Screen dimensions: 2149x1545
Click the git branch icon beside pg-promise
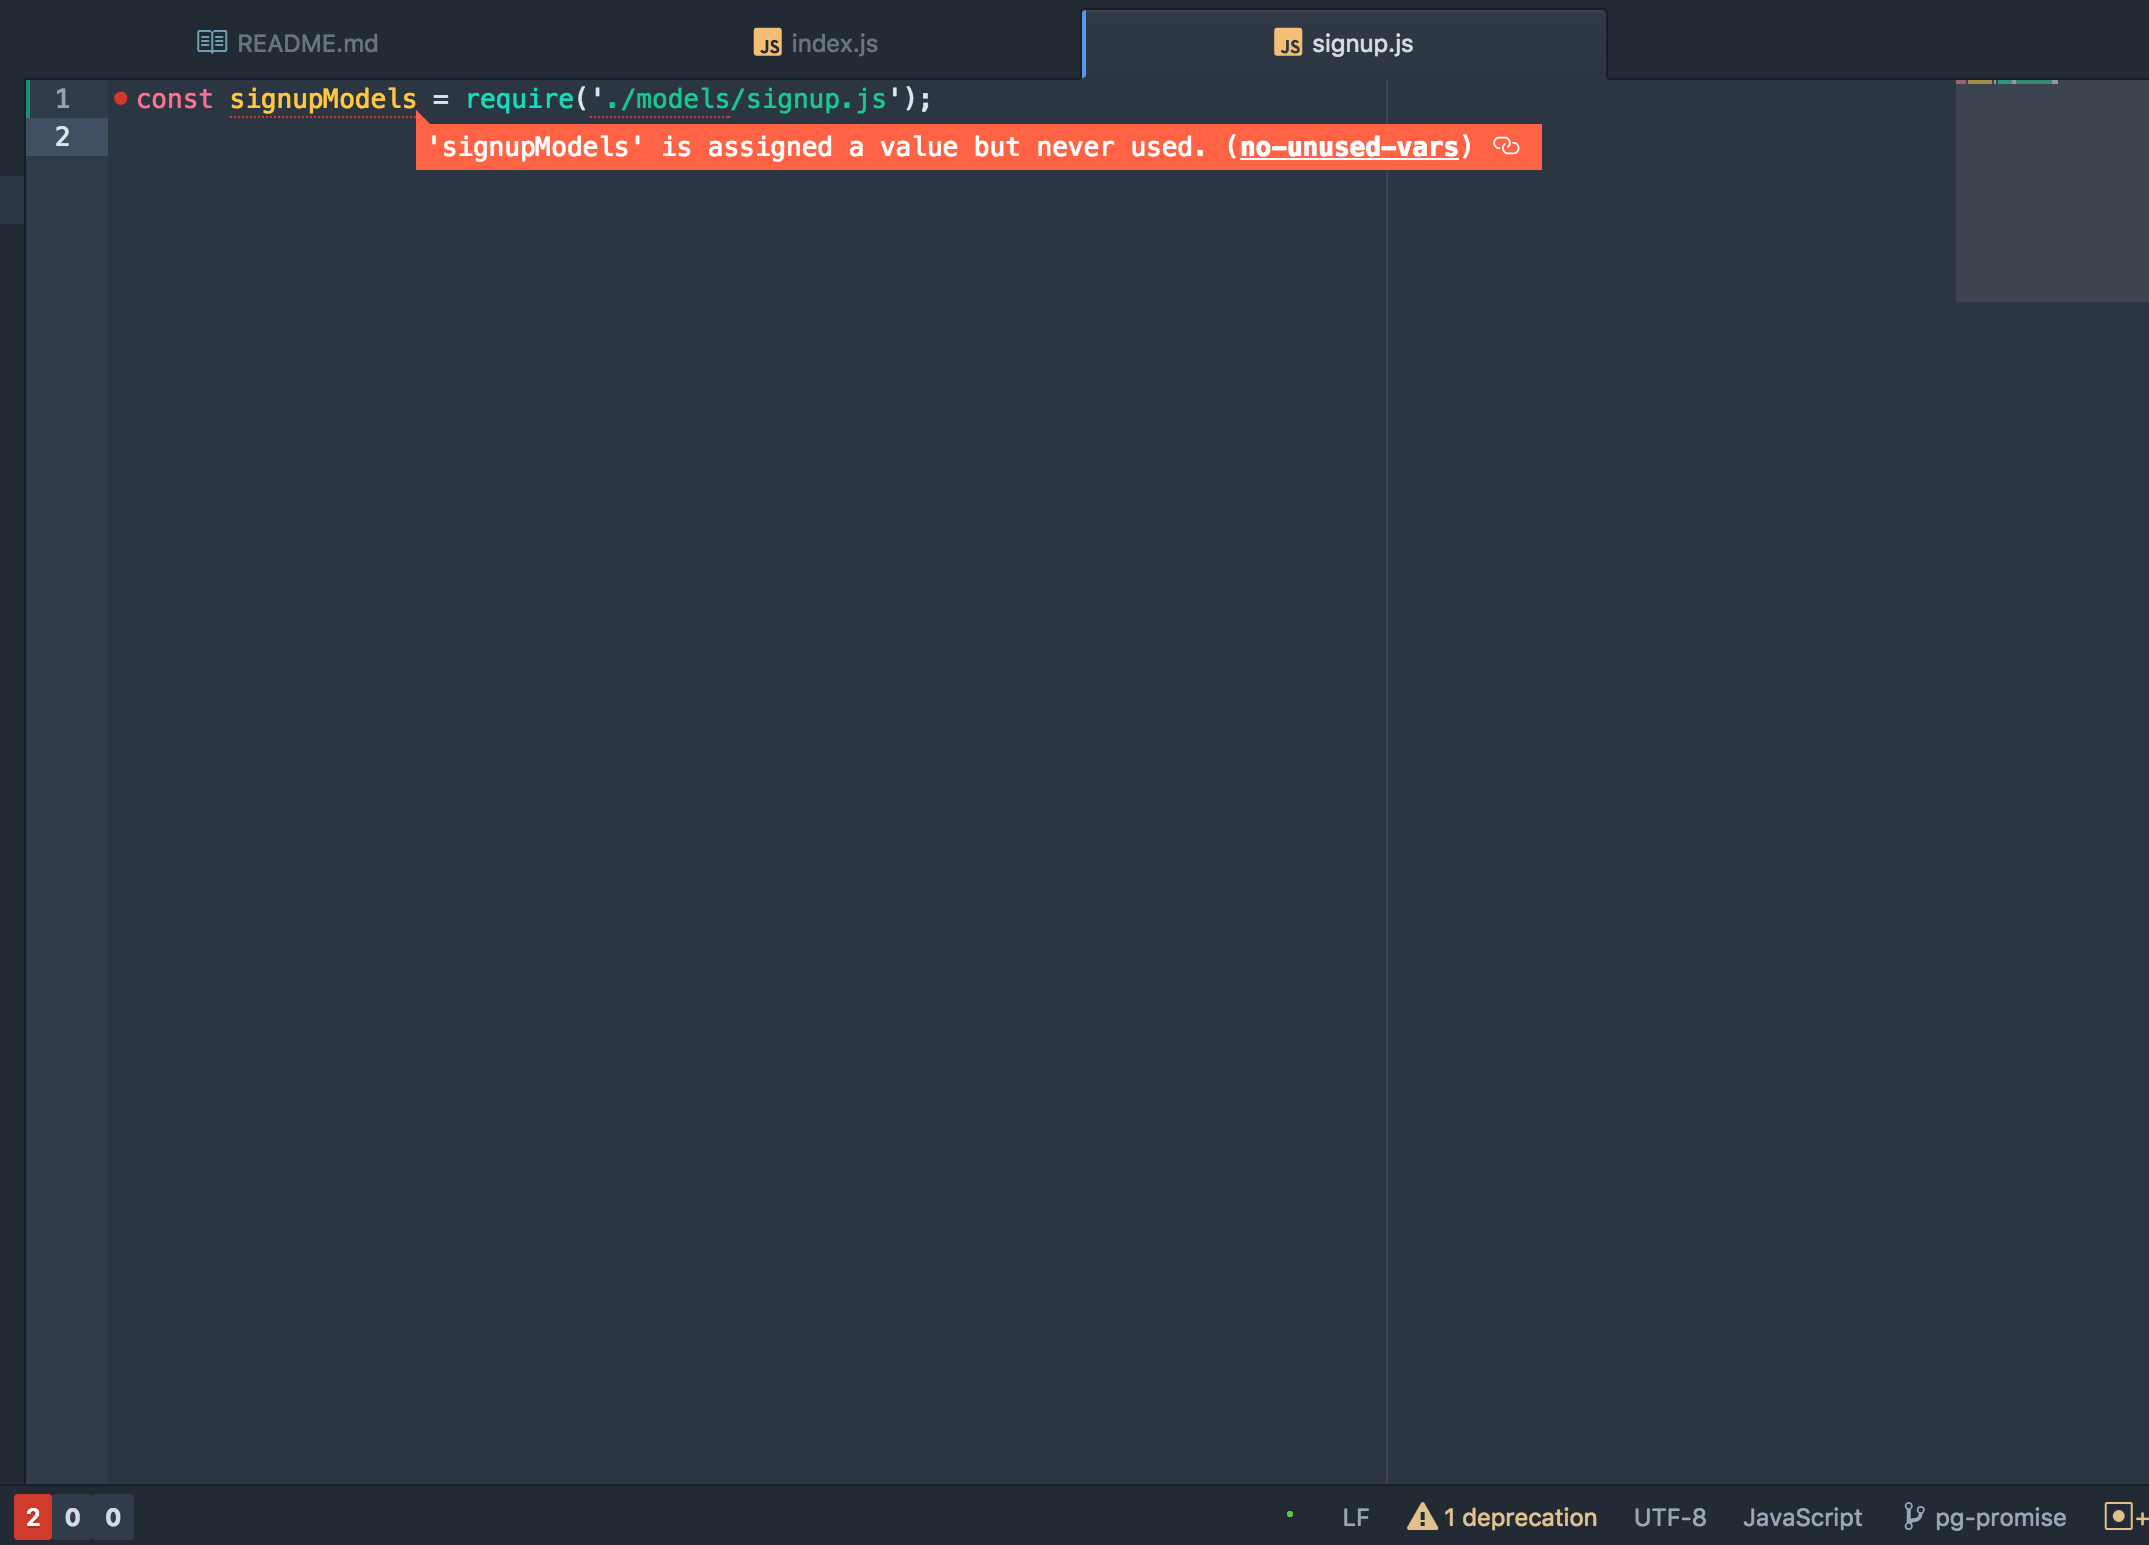click(x=1913, y=1516)
